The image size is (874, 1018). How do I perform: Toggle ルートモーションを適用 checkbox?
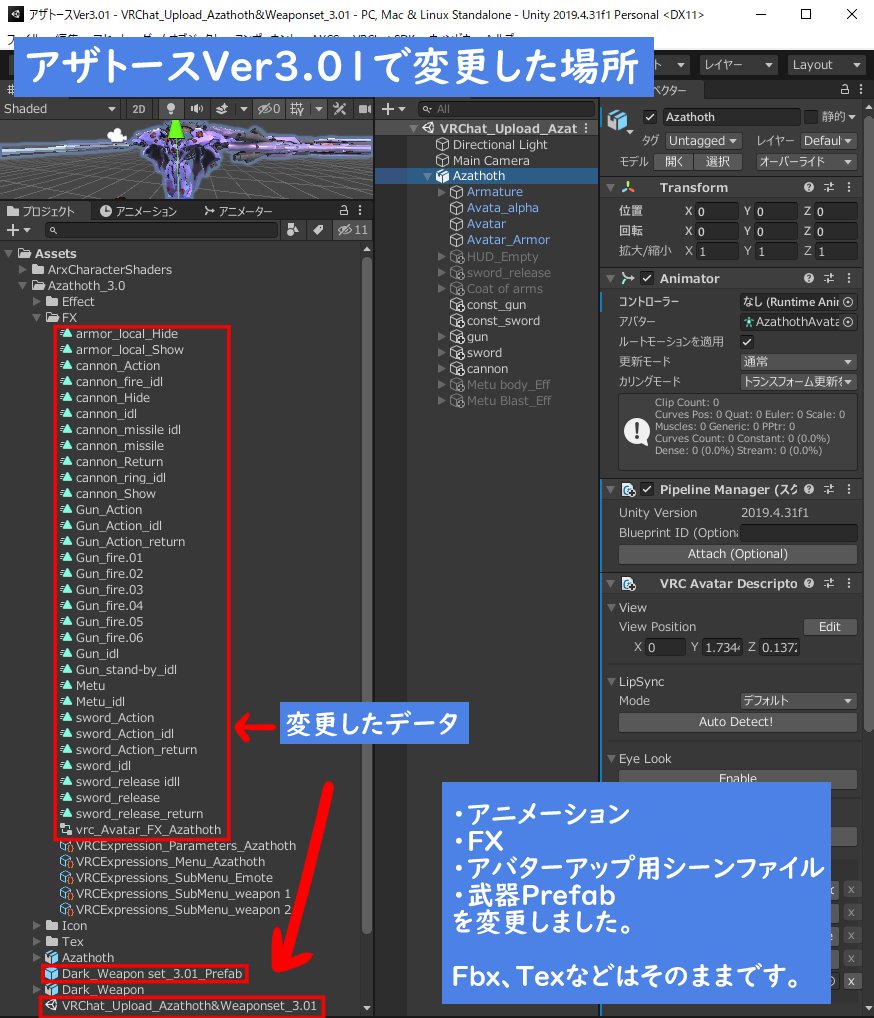747,342
